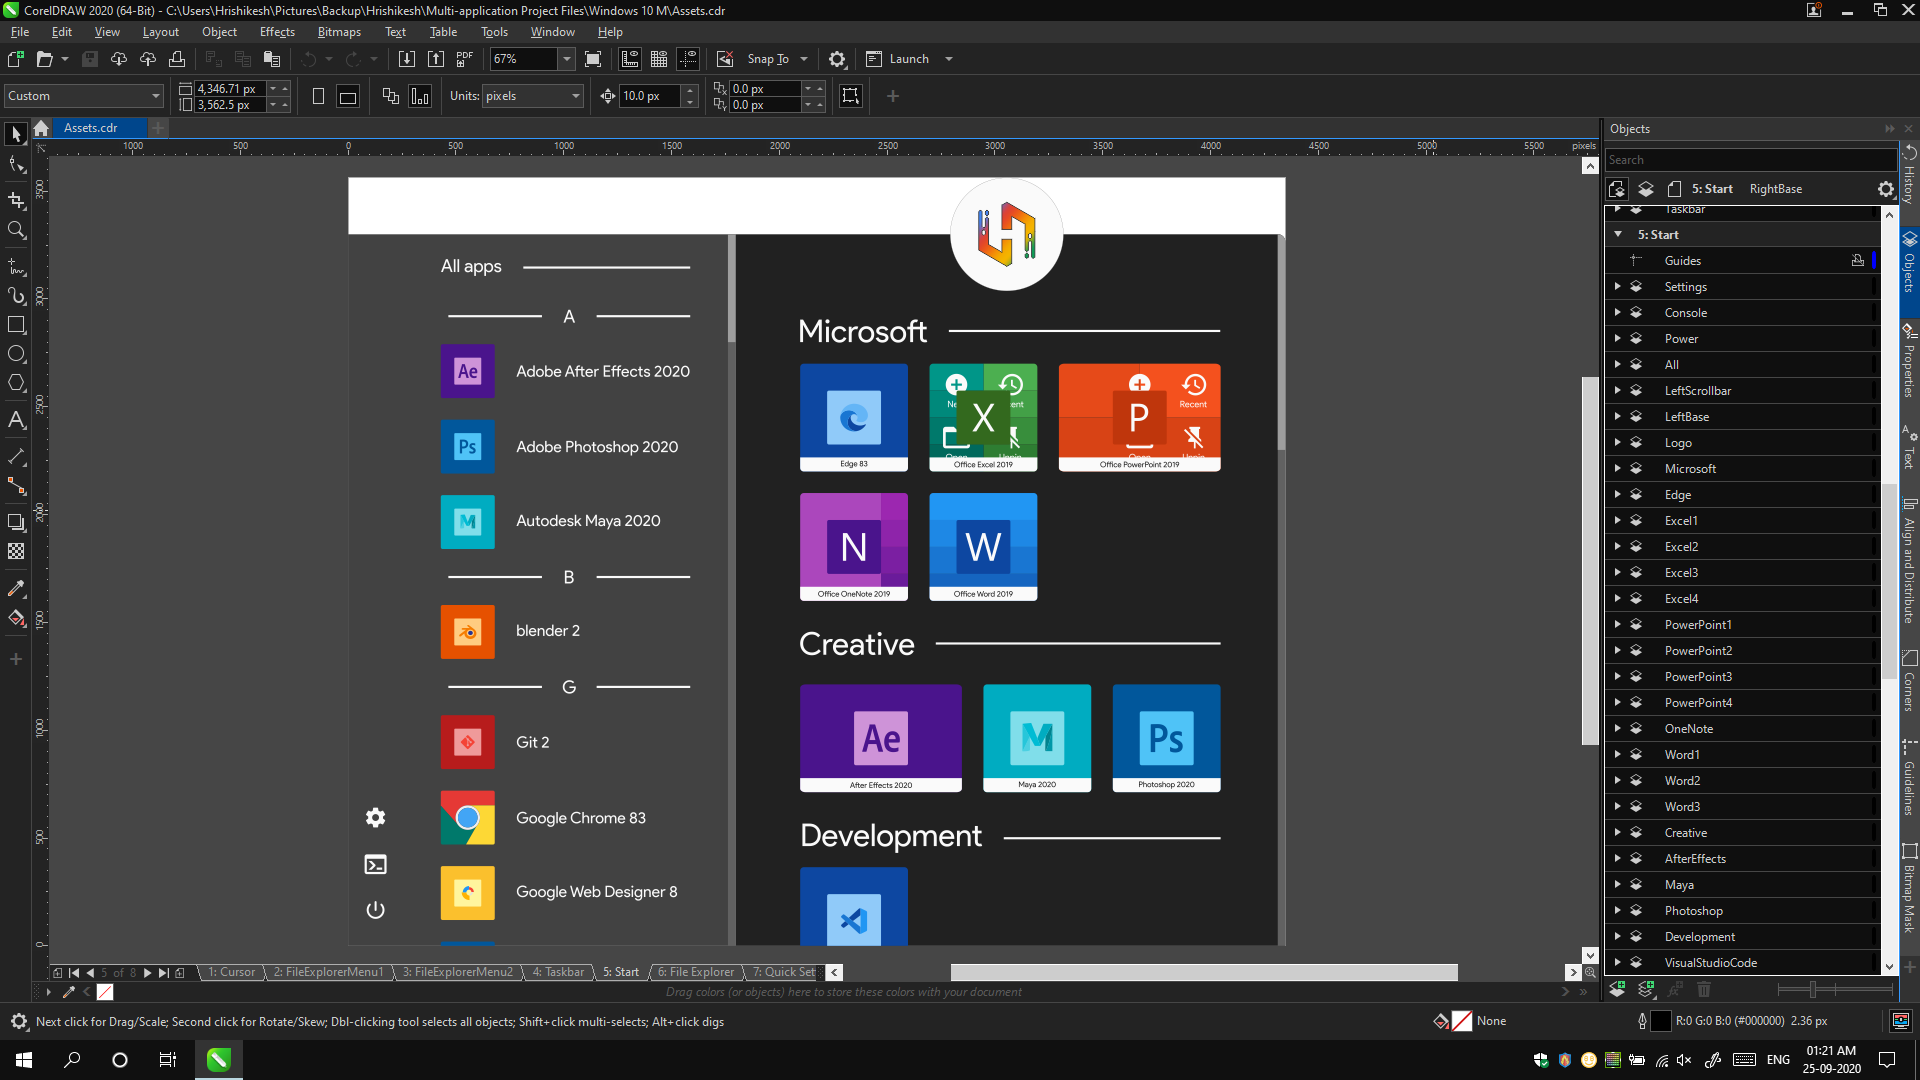Open the zoom level dropdown

click(567, 59)
